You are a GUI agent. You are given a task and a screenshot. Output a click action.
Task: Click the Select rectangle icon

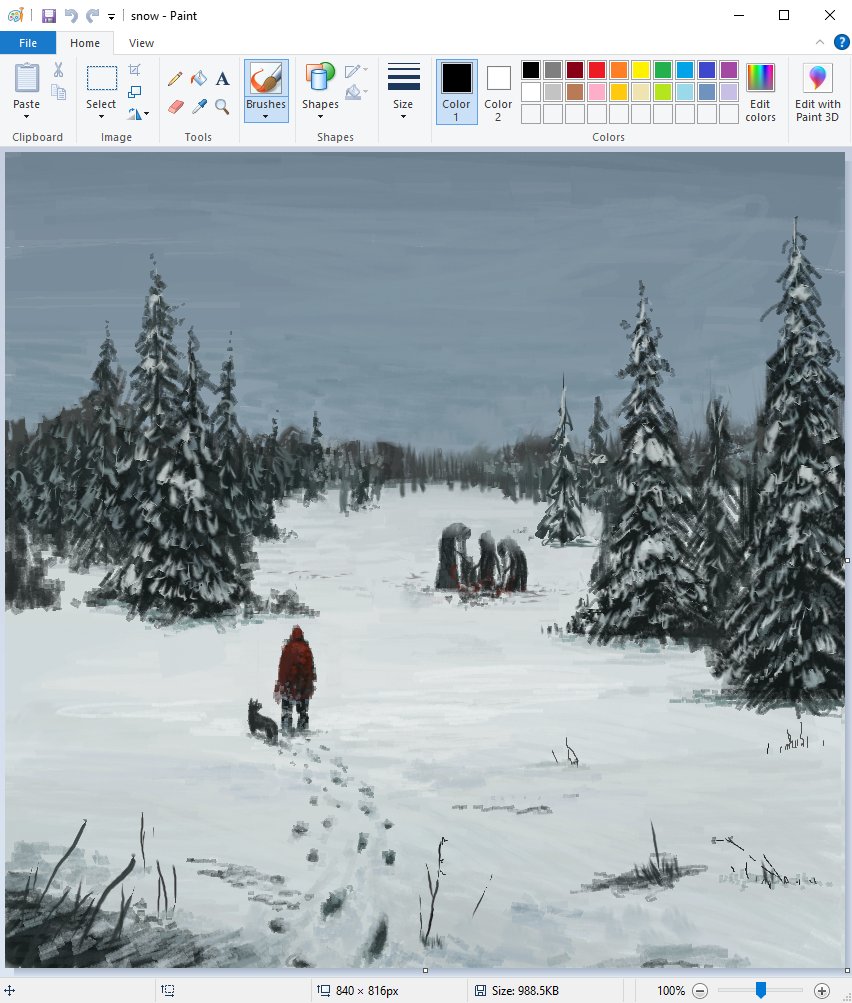[102, 79]
